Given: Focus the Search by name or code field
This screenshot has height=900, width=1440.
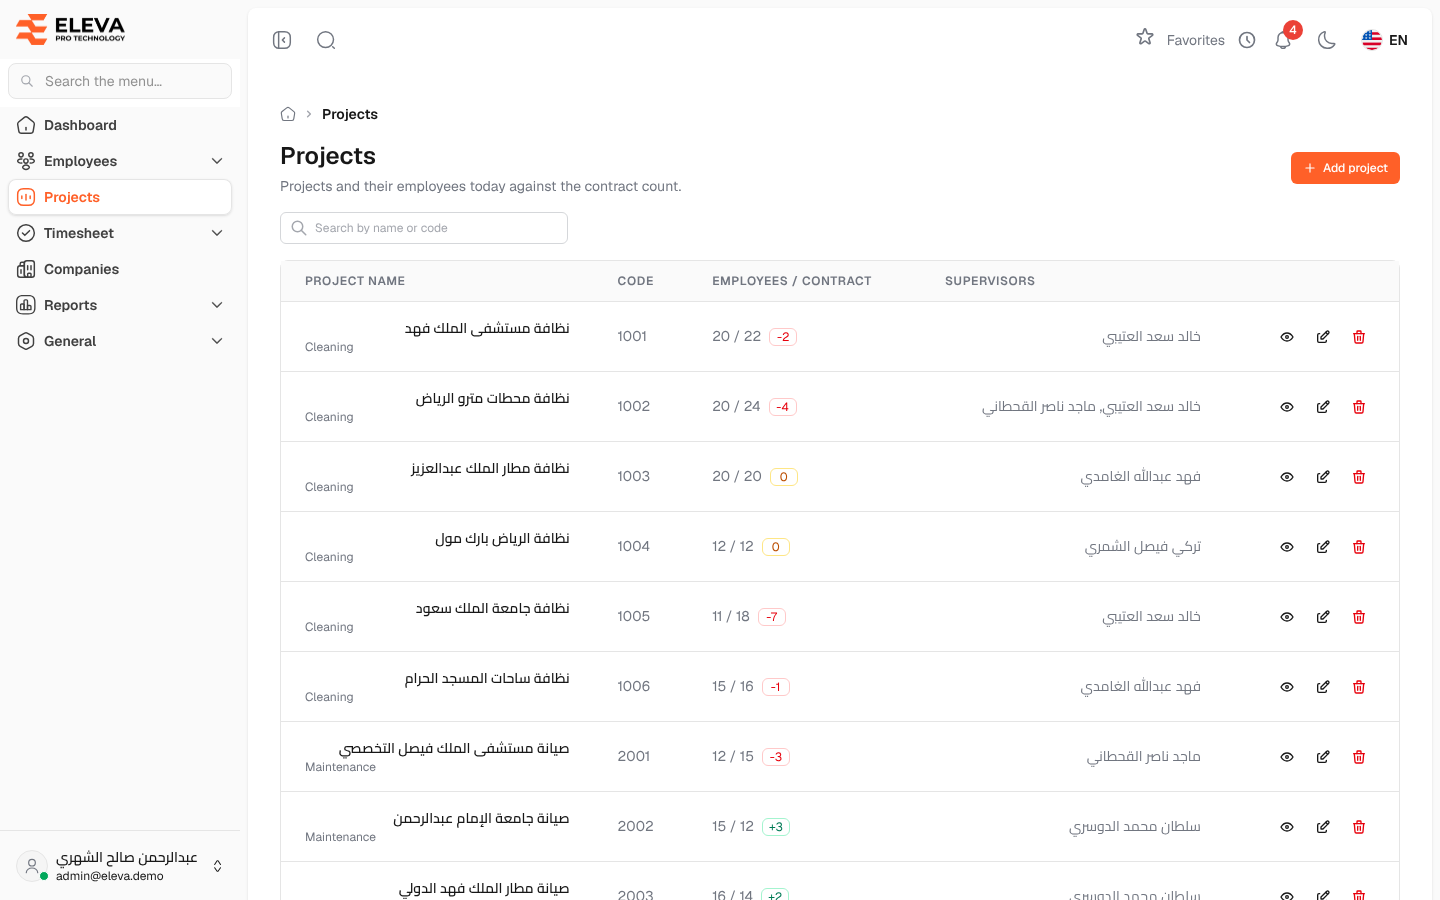Looking at the screenshot, I should (424, 228).
